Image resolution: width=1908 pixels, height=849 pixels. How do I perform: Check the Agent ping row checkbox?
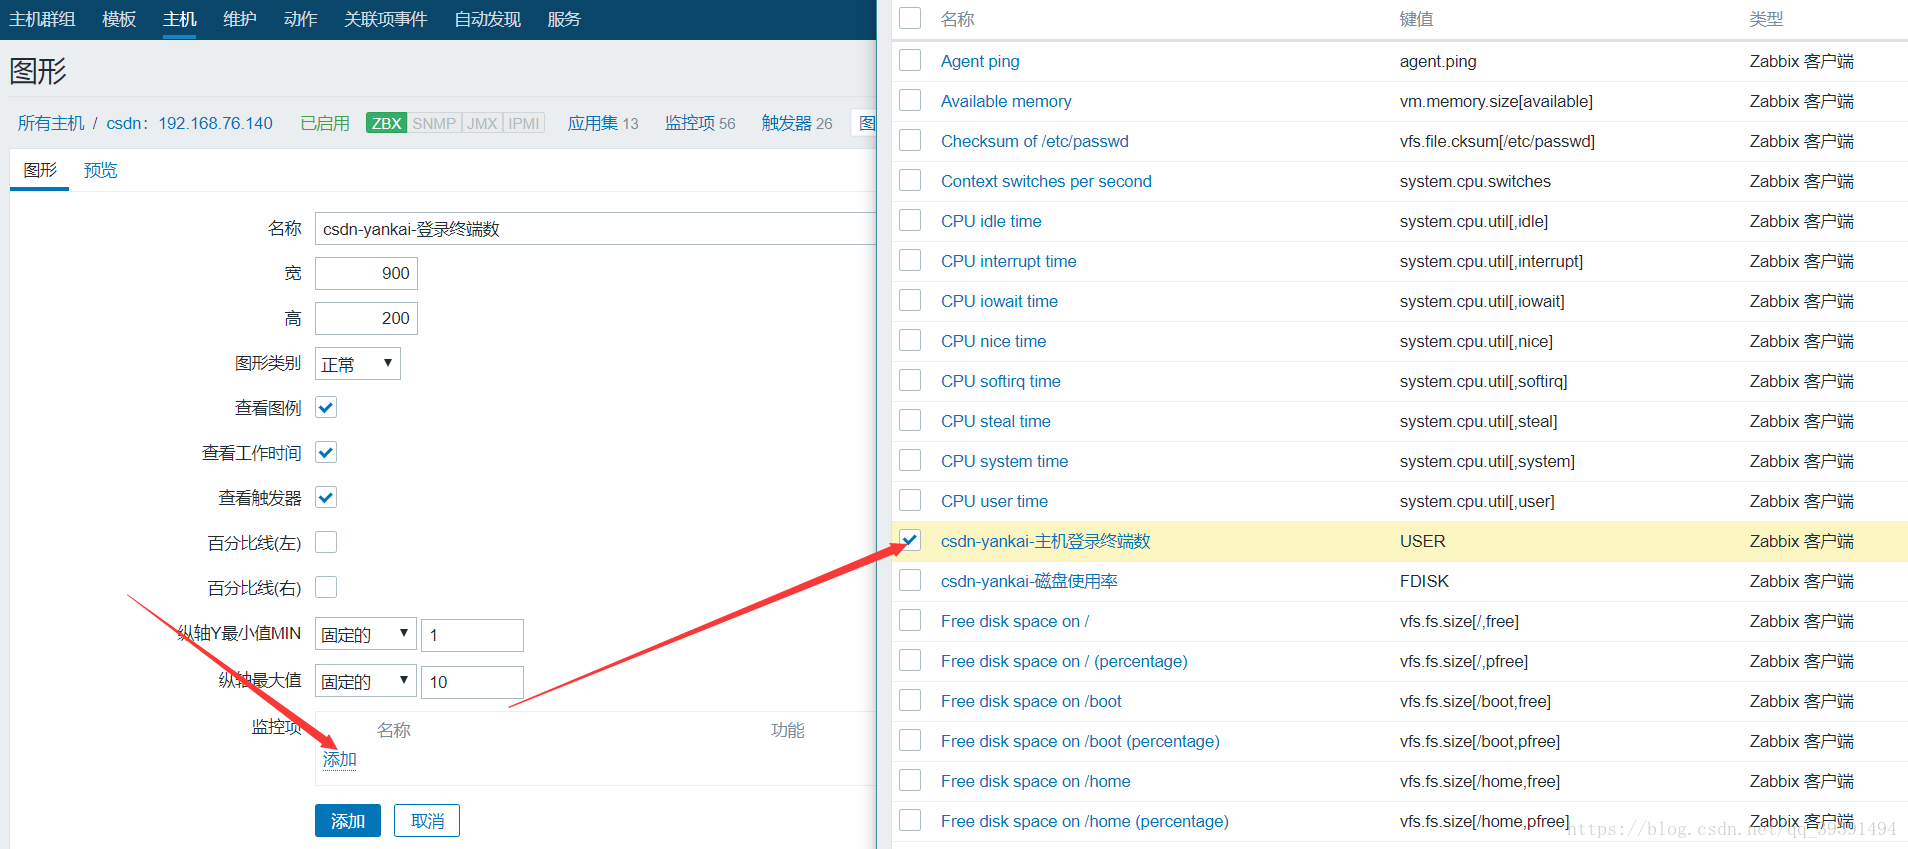910,60
